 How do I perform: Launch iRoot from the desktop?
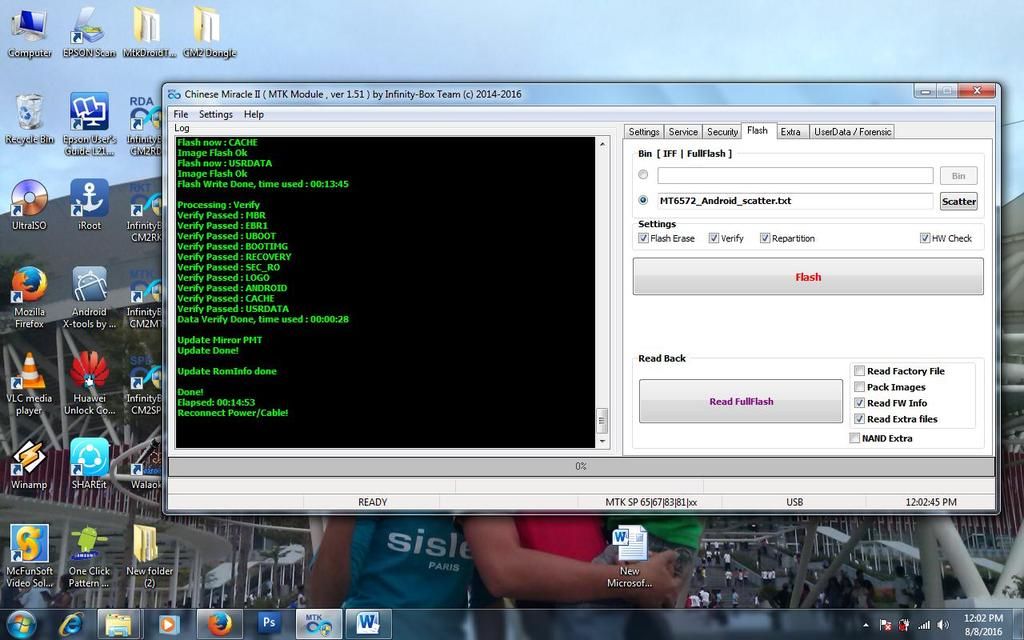coord(89,199)
